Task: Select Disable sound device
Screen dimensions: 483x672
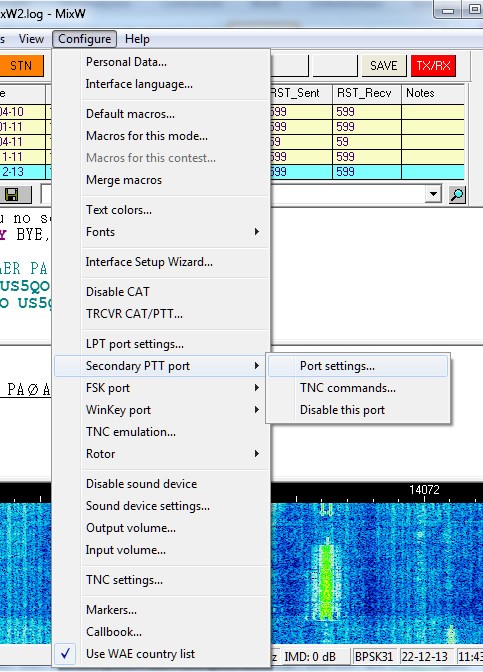Action: (162, 484)
